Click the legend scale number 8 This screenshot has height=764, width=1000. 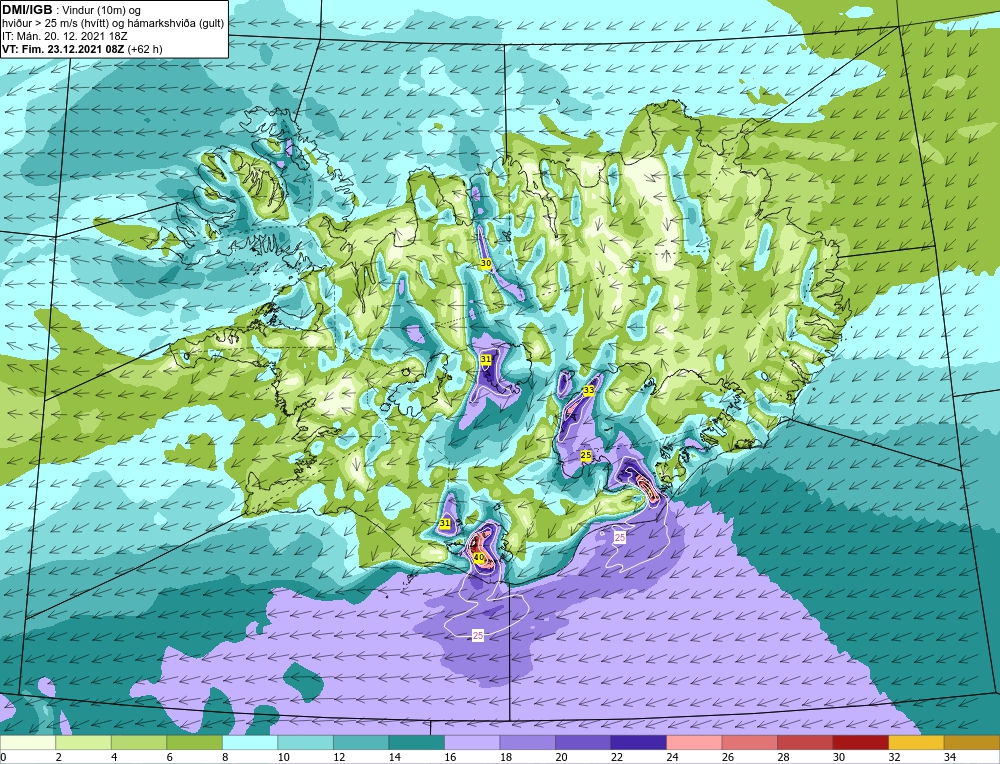click(225, 758)
